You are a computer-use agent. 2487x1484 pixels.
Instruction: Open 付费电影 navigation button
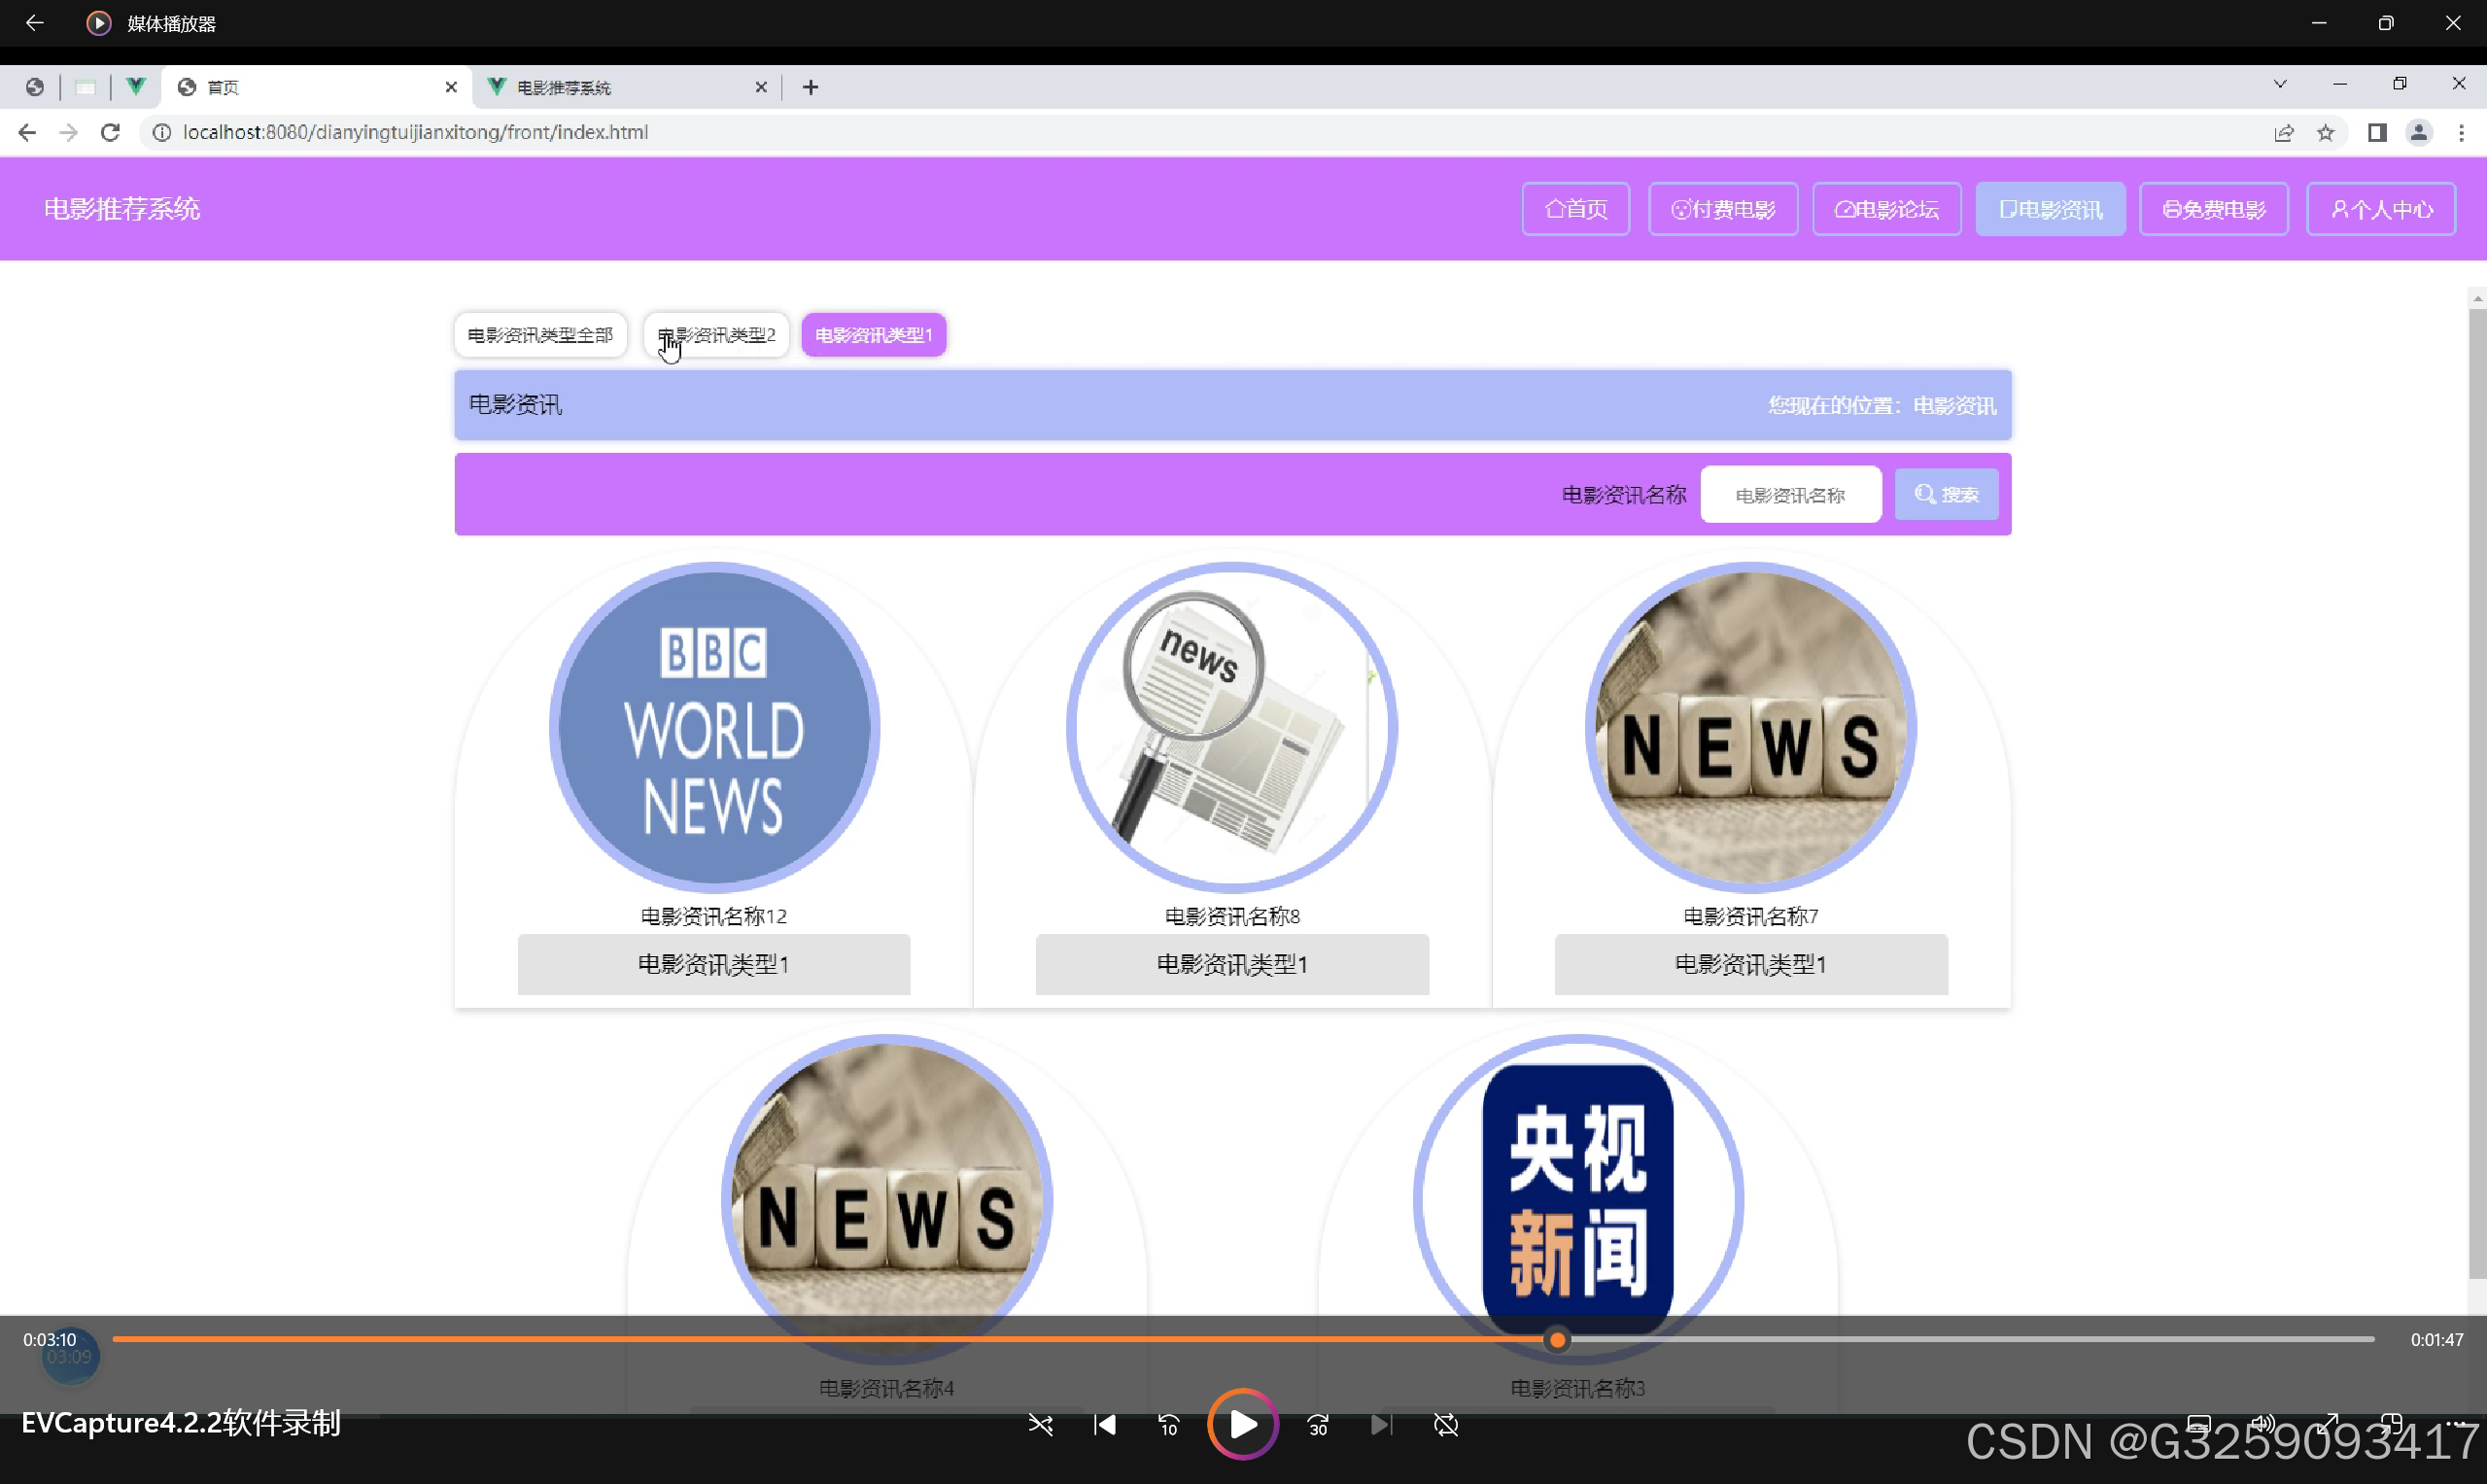tap(1722, 209)
